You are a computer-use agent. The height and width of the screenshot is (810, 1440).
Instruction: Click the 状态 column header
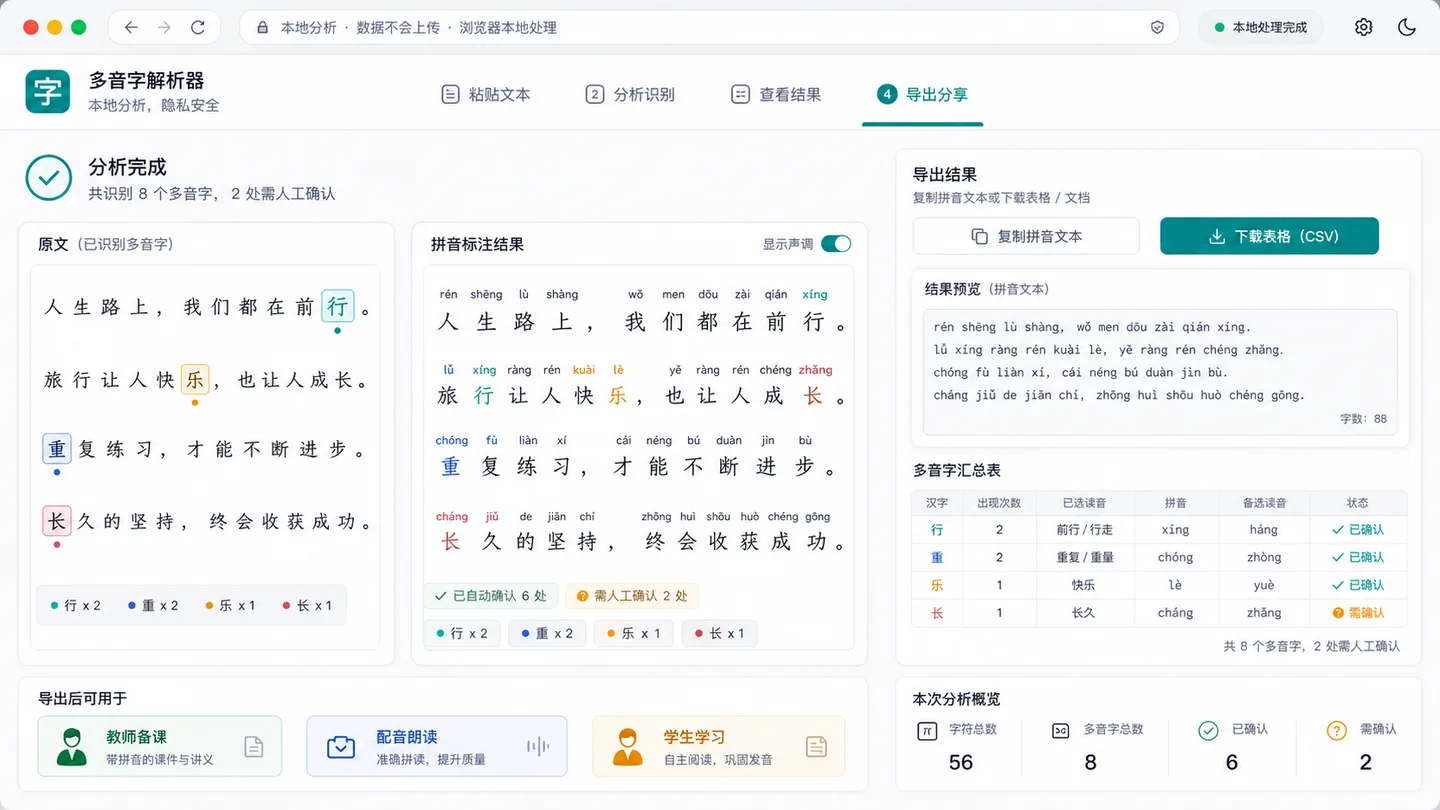tap(1358, 503)
